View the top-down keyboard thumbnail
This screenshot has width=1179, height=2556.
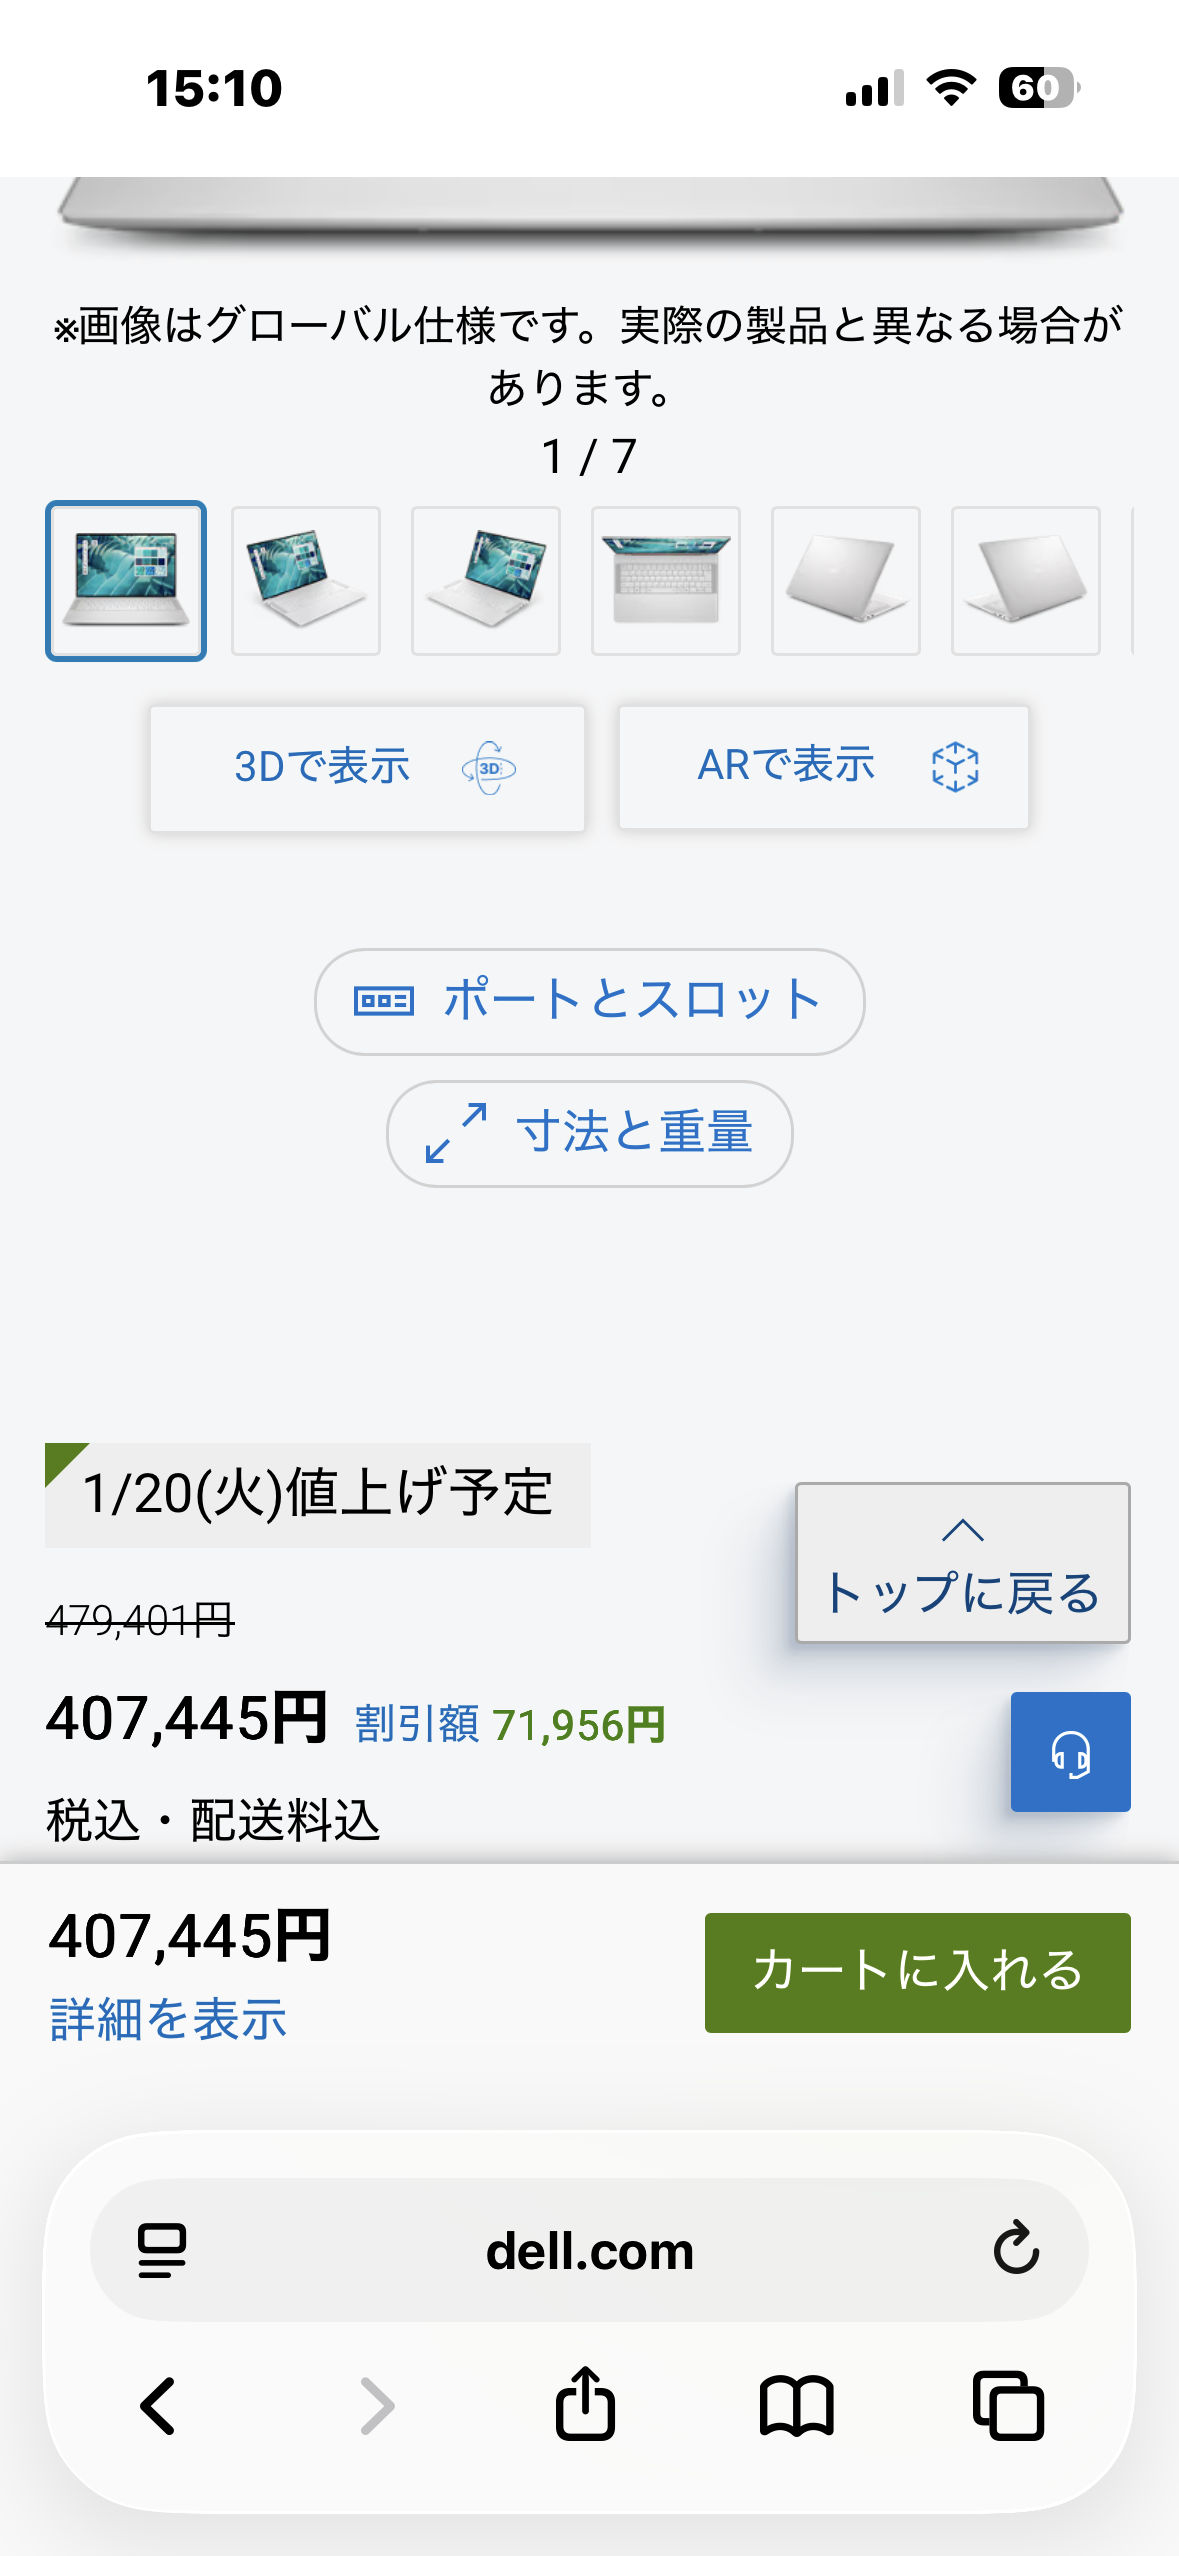[x=666, y=581]
